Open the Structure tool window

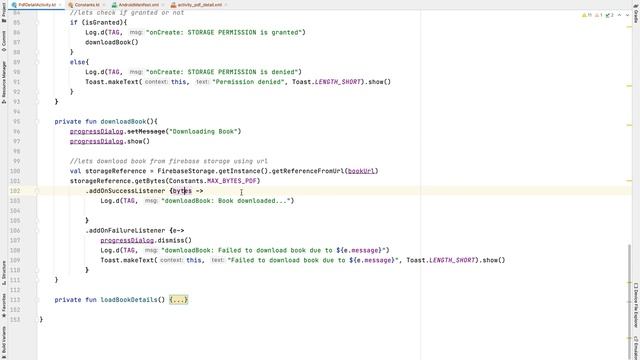tap(4, 273)
